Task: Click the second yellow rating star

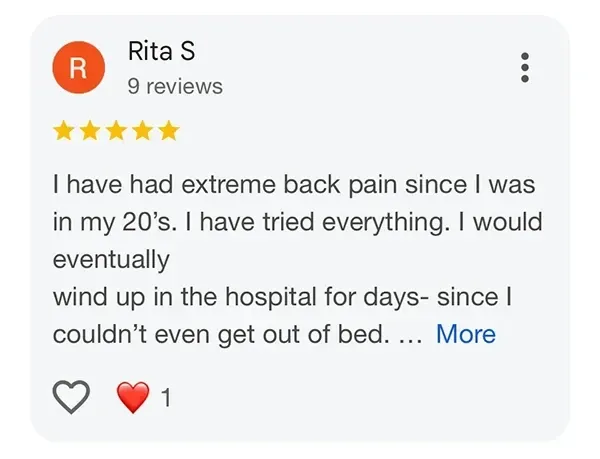Action: coord(91,131)
